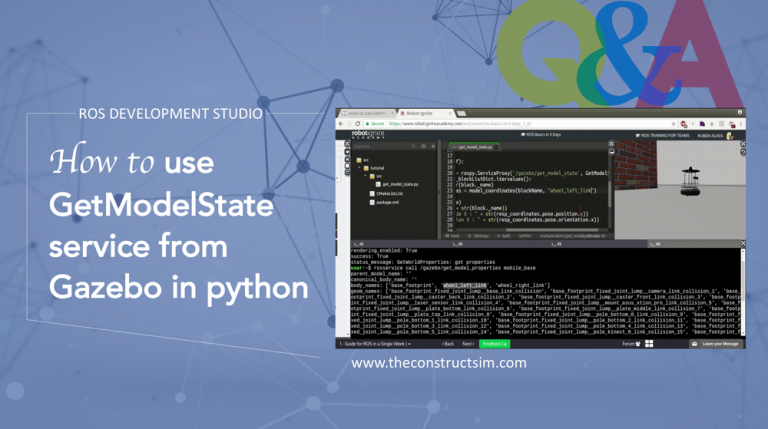
Task: Click Leave your Message button
Action: point(717,344)
